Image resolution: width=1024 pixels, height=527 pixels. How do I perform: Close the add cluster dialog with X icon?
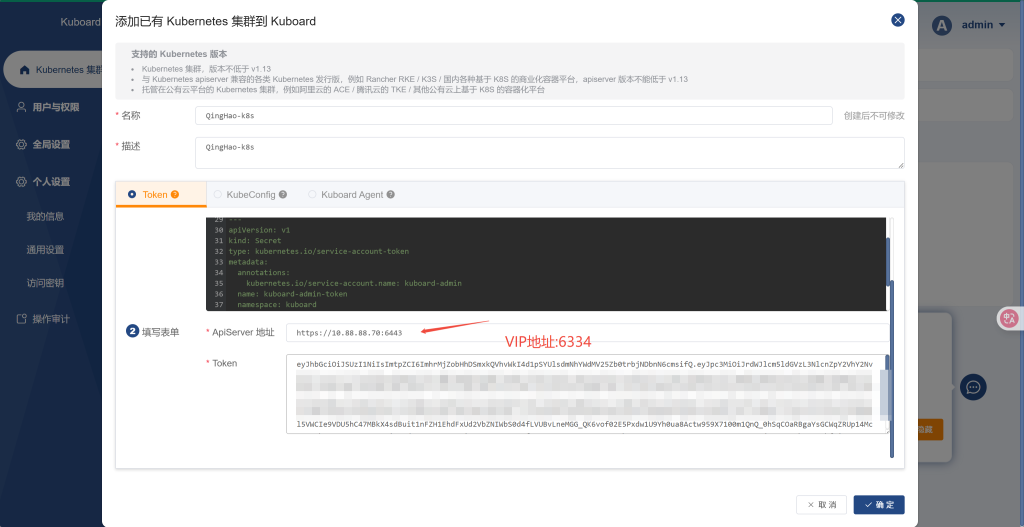tap(897, 20)
